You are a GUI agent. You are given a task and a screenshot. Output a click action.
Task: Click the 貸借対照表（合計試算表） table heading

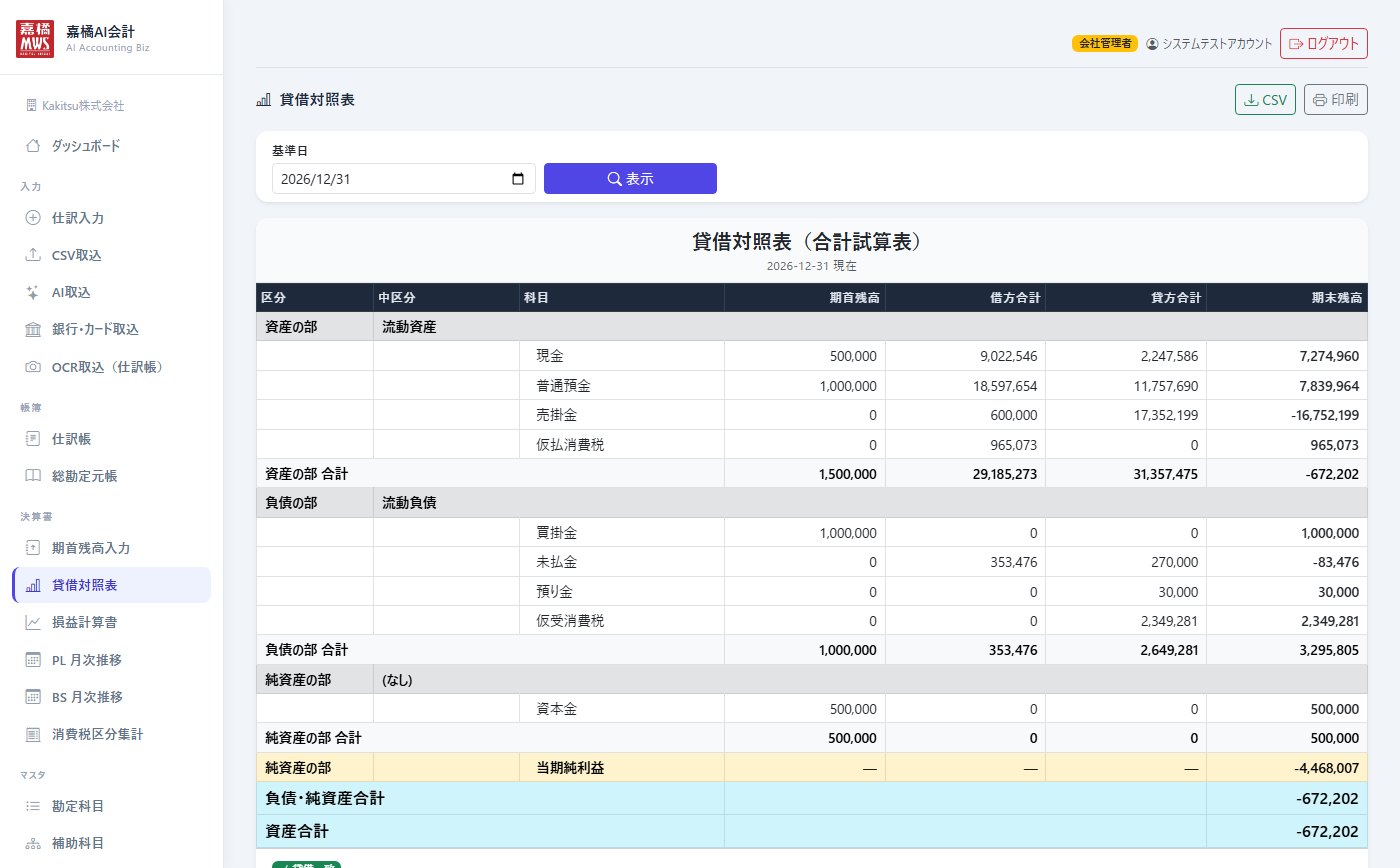811,242
